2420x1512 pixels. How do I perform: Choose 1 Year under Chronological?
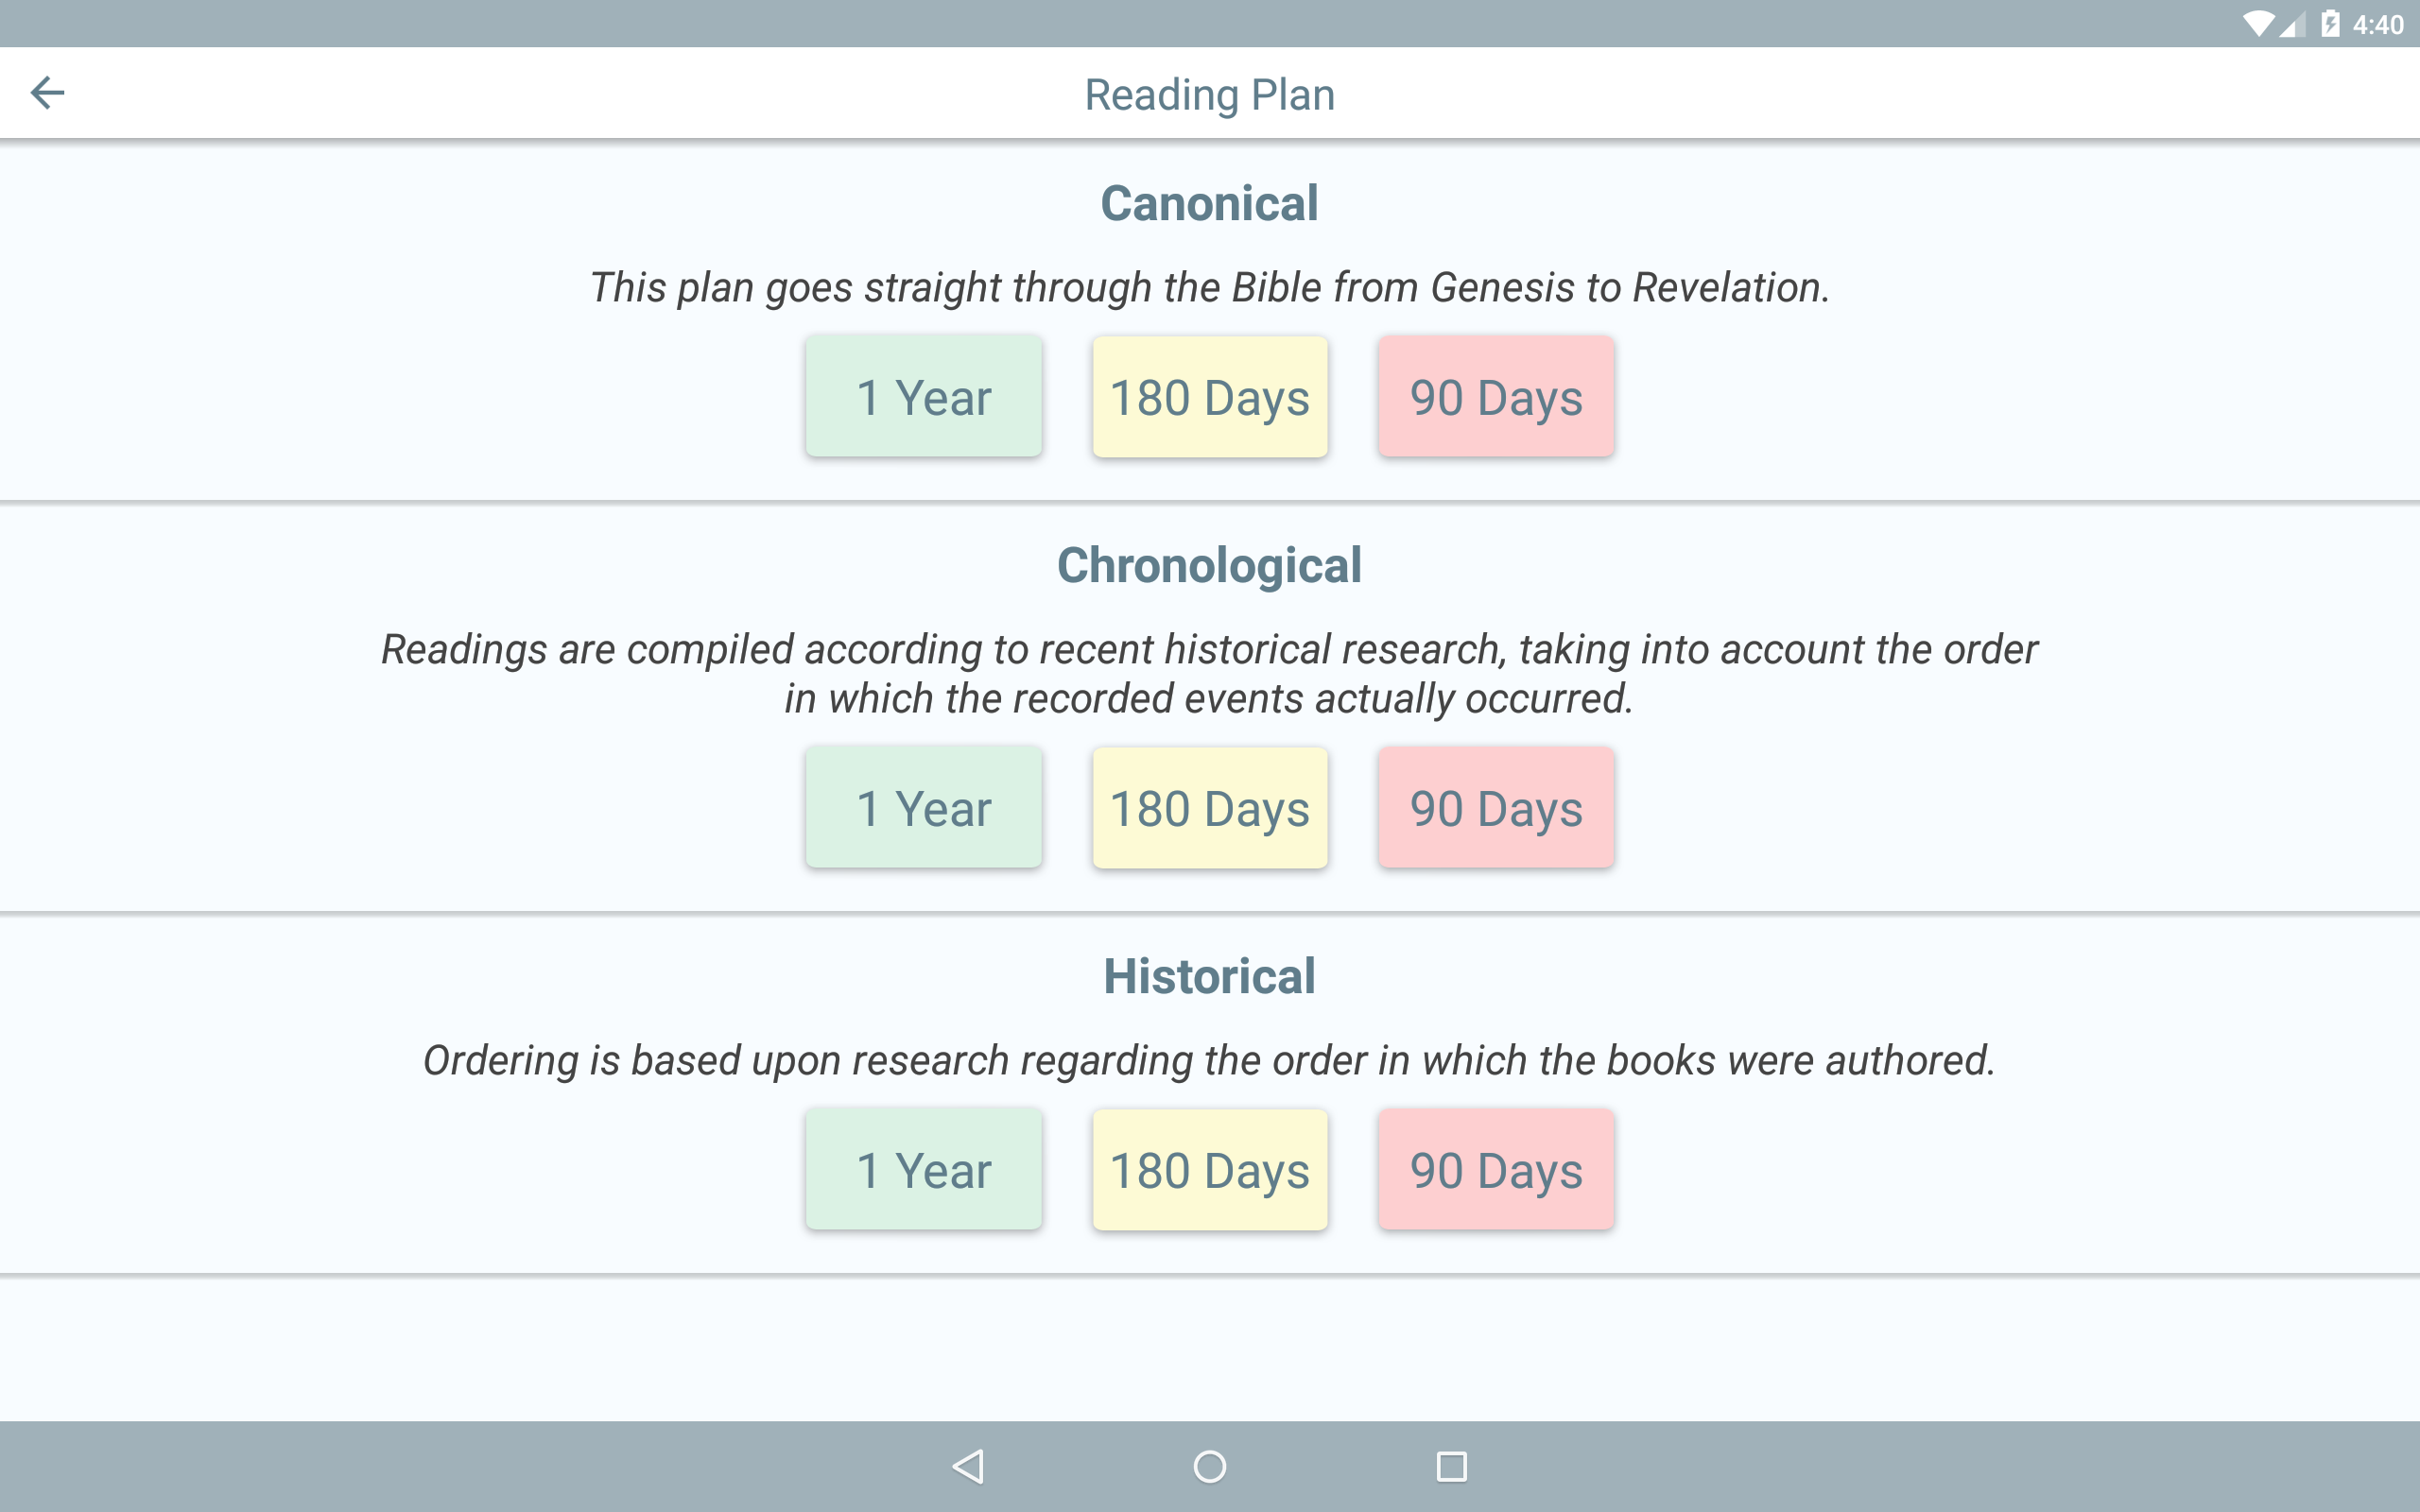pyautogui.click(x=923, y=807)
